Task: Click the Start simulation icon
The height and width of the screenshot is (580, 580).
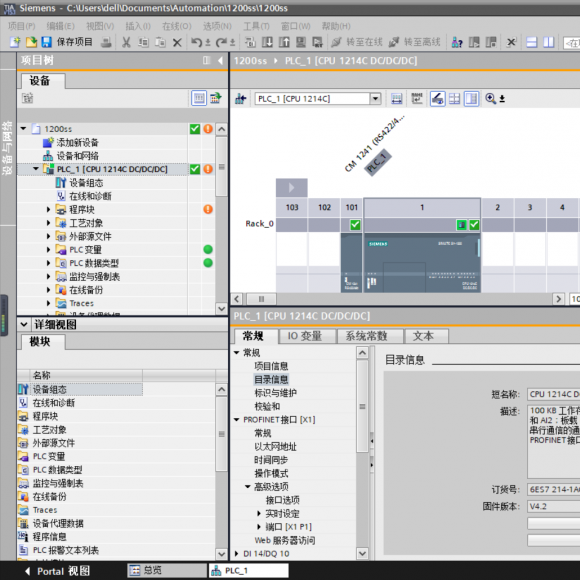Action: tap(301, 42)
